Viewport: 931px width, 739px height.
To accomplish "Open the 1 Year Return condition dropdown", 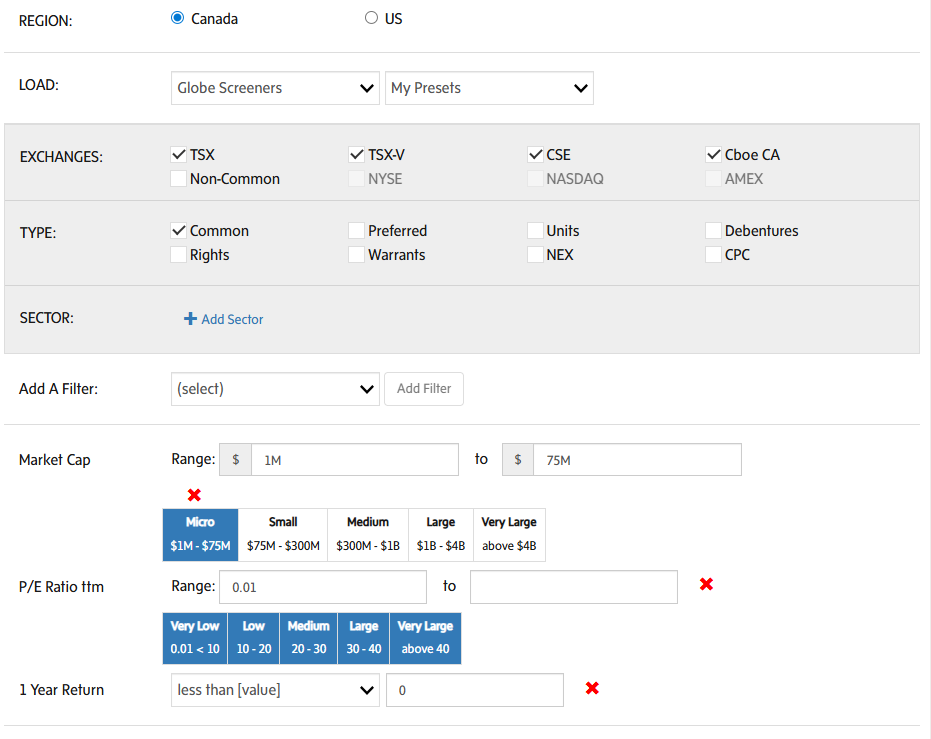I will pyautogui.click(x=275, y=690).
